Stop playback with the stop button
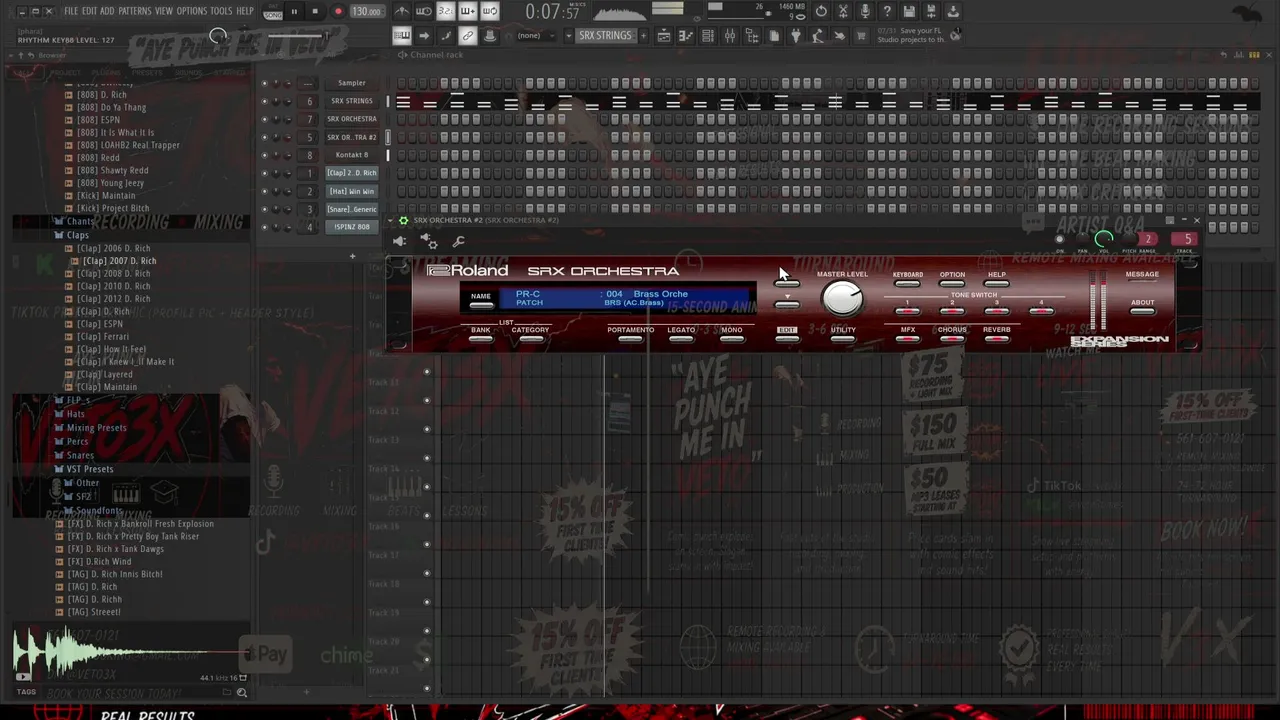Viewport: 1280px width, 720px height. [315, 12]
